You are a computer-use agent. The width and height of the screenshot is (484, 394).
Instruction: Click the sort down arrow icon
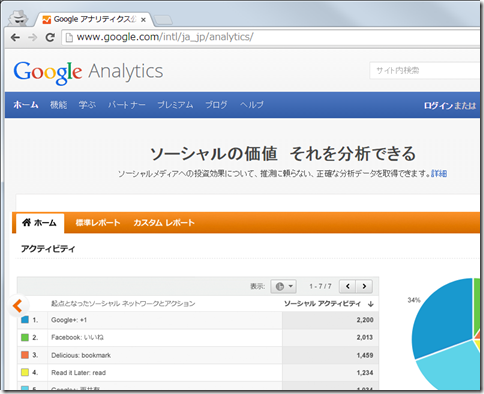coord(370,304)
